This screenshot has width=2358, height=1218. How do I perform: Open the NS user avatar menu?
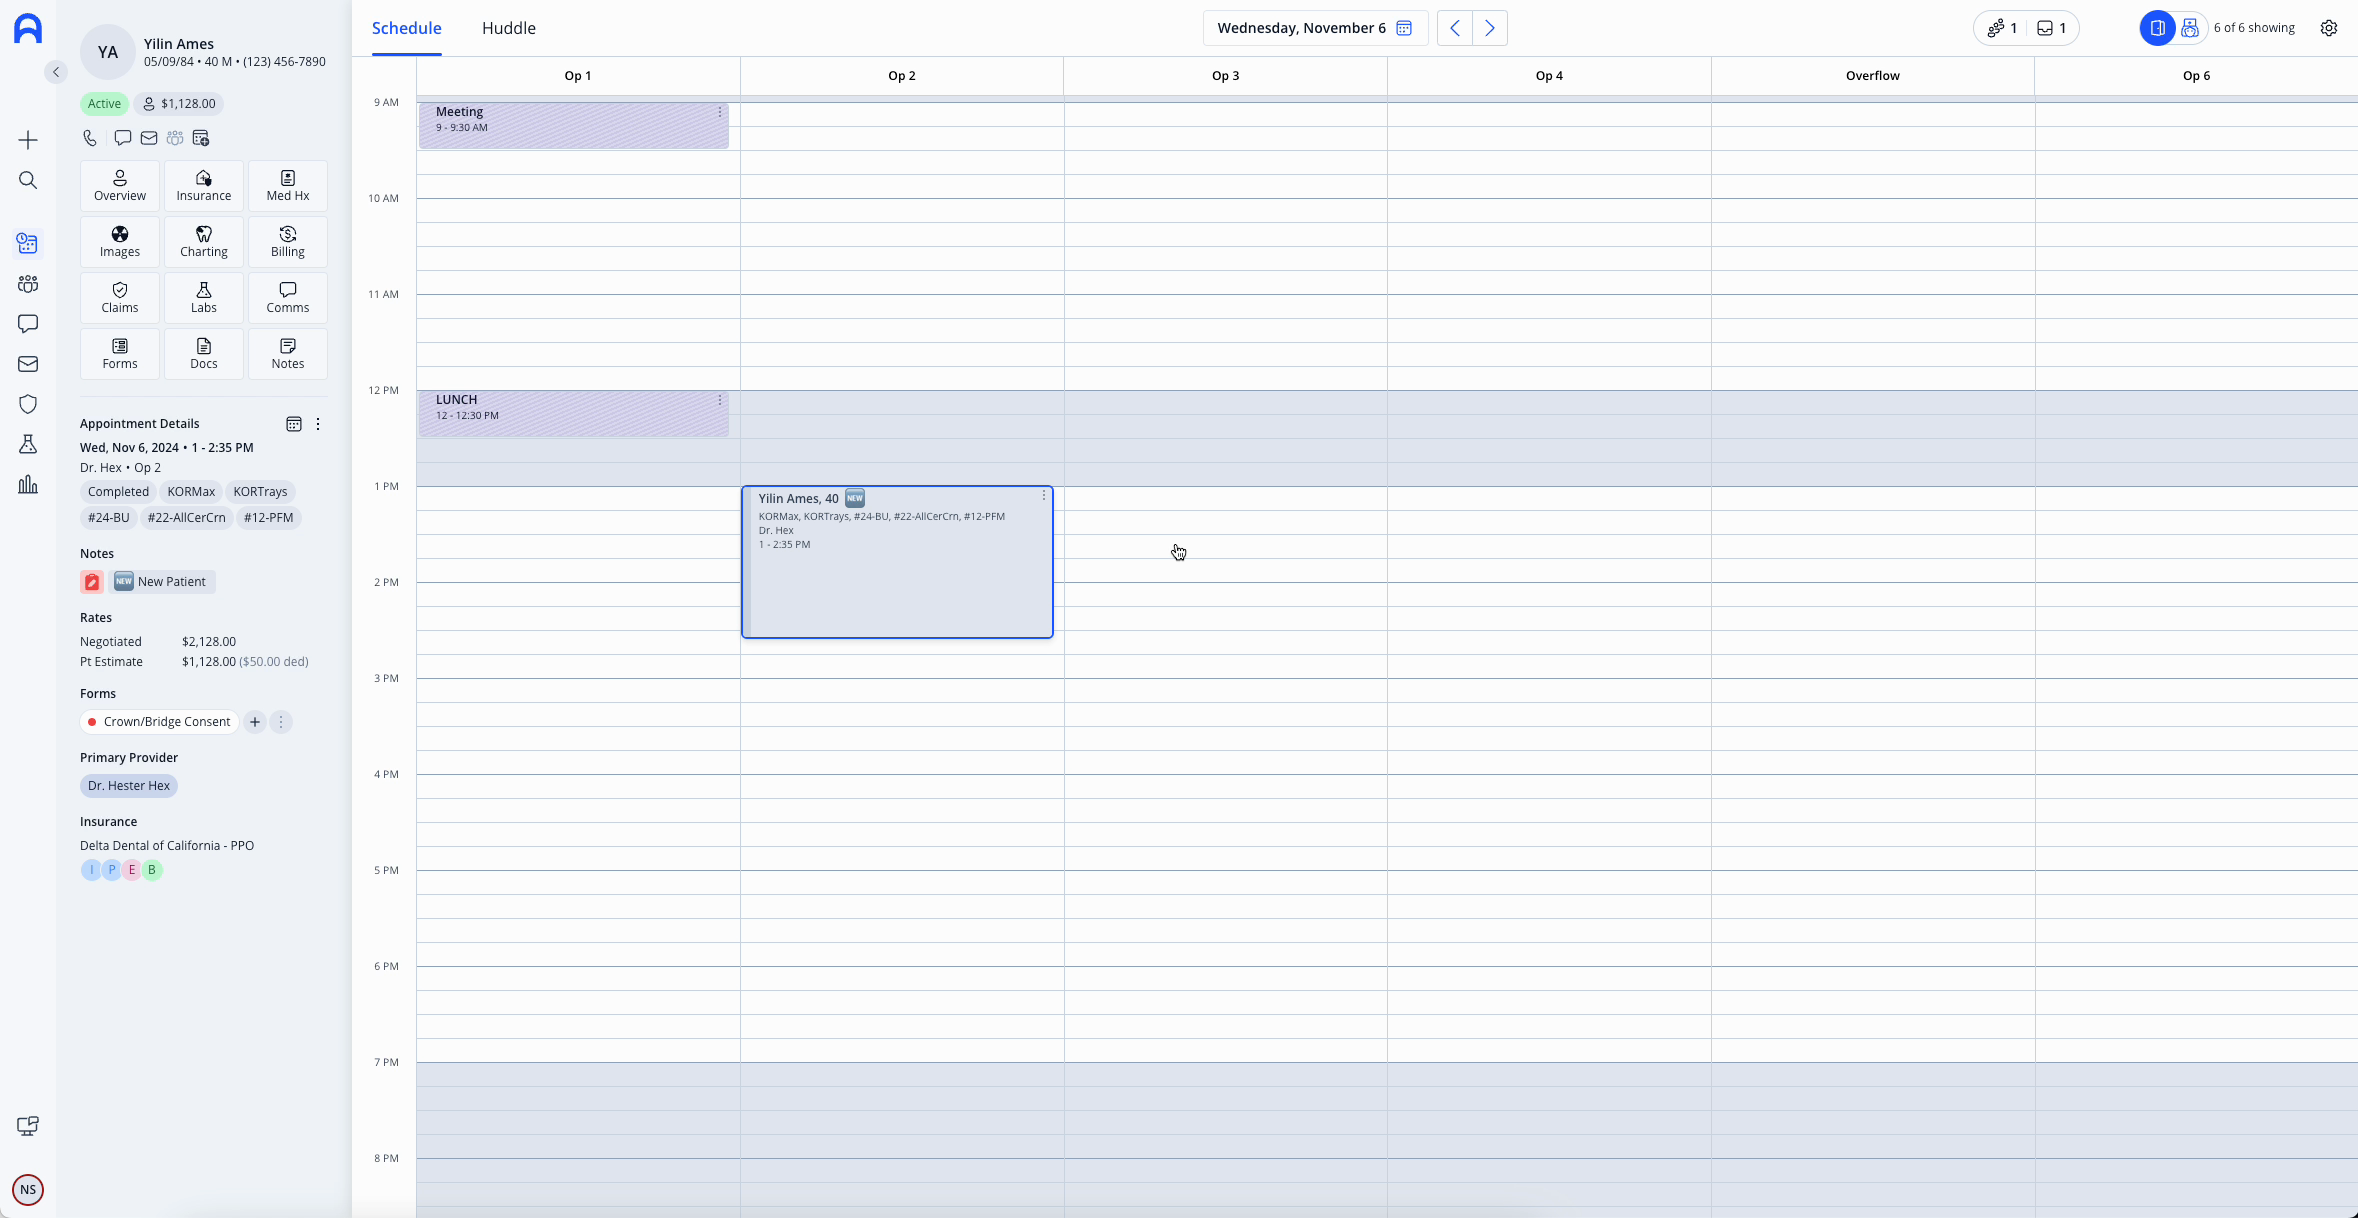(28, 1190)
